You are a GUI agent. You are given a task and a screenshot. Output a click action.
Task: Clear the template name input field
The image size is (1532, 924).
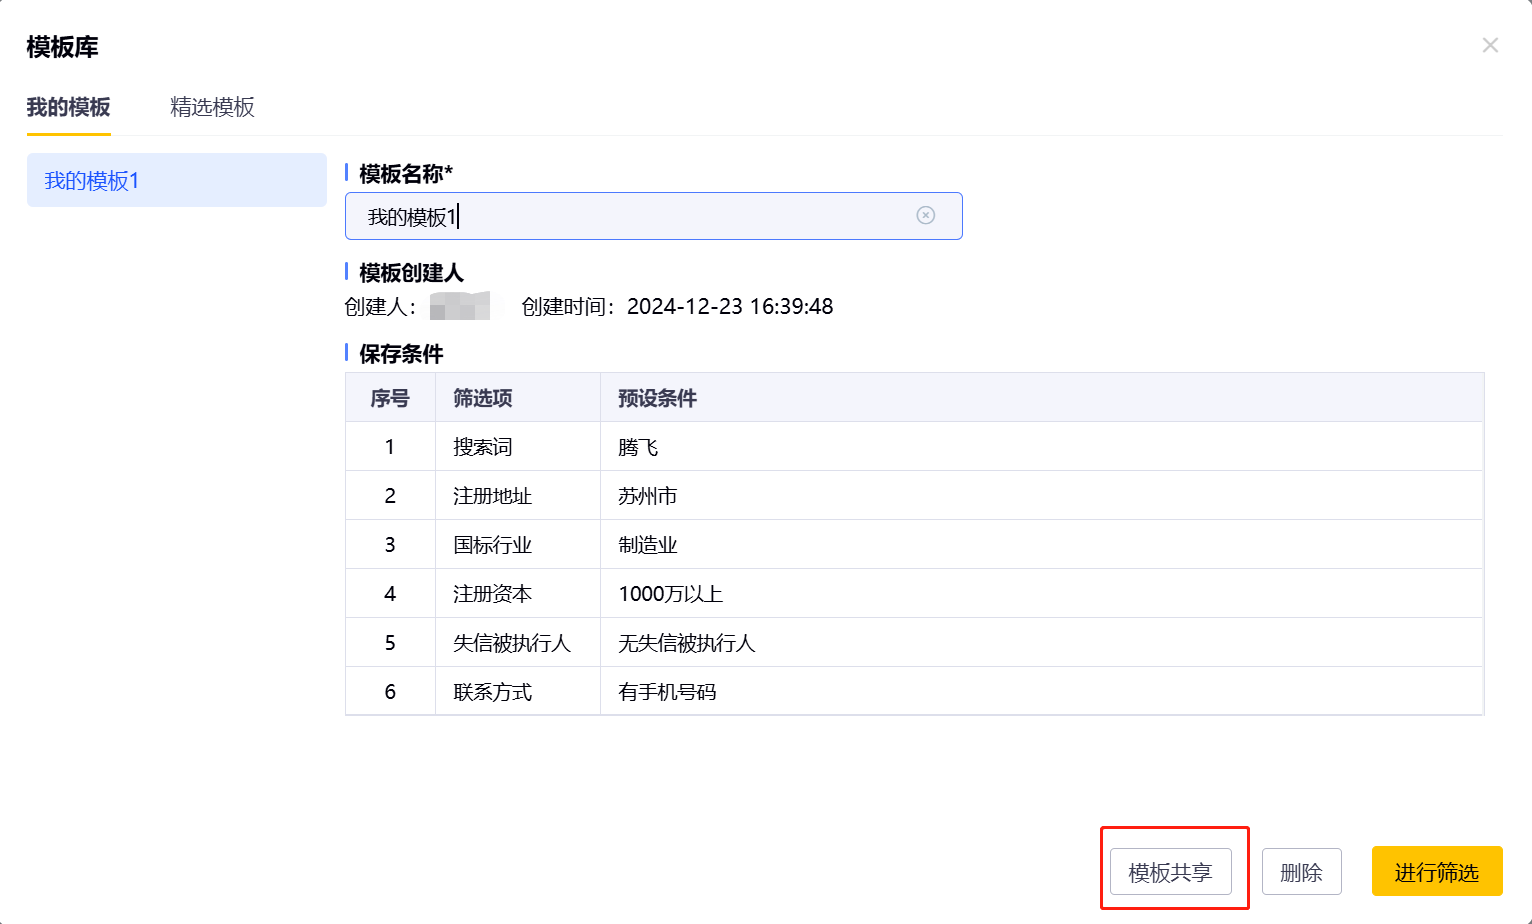tap(925, 215)
